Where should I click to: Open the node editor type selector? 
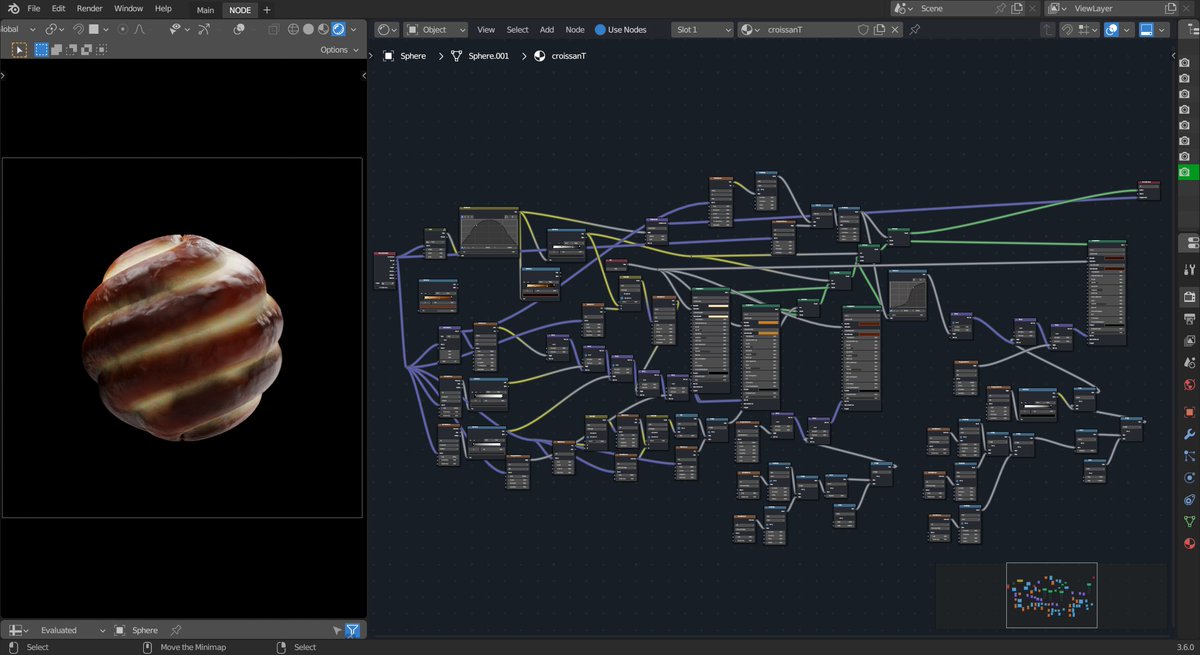coord(386,30)
